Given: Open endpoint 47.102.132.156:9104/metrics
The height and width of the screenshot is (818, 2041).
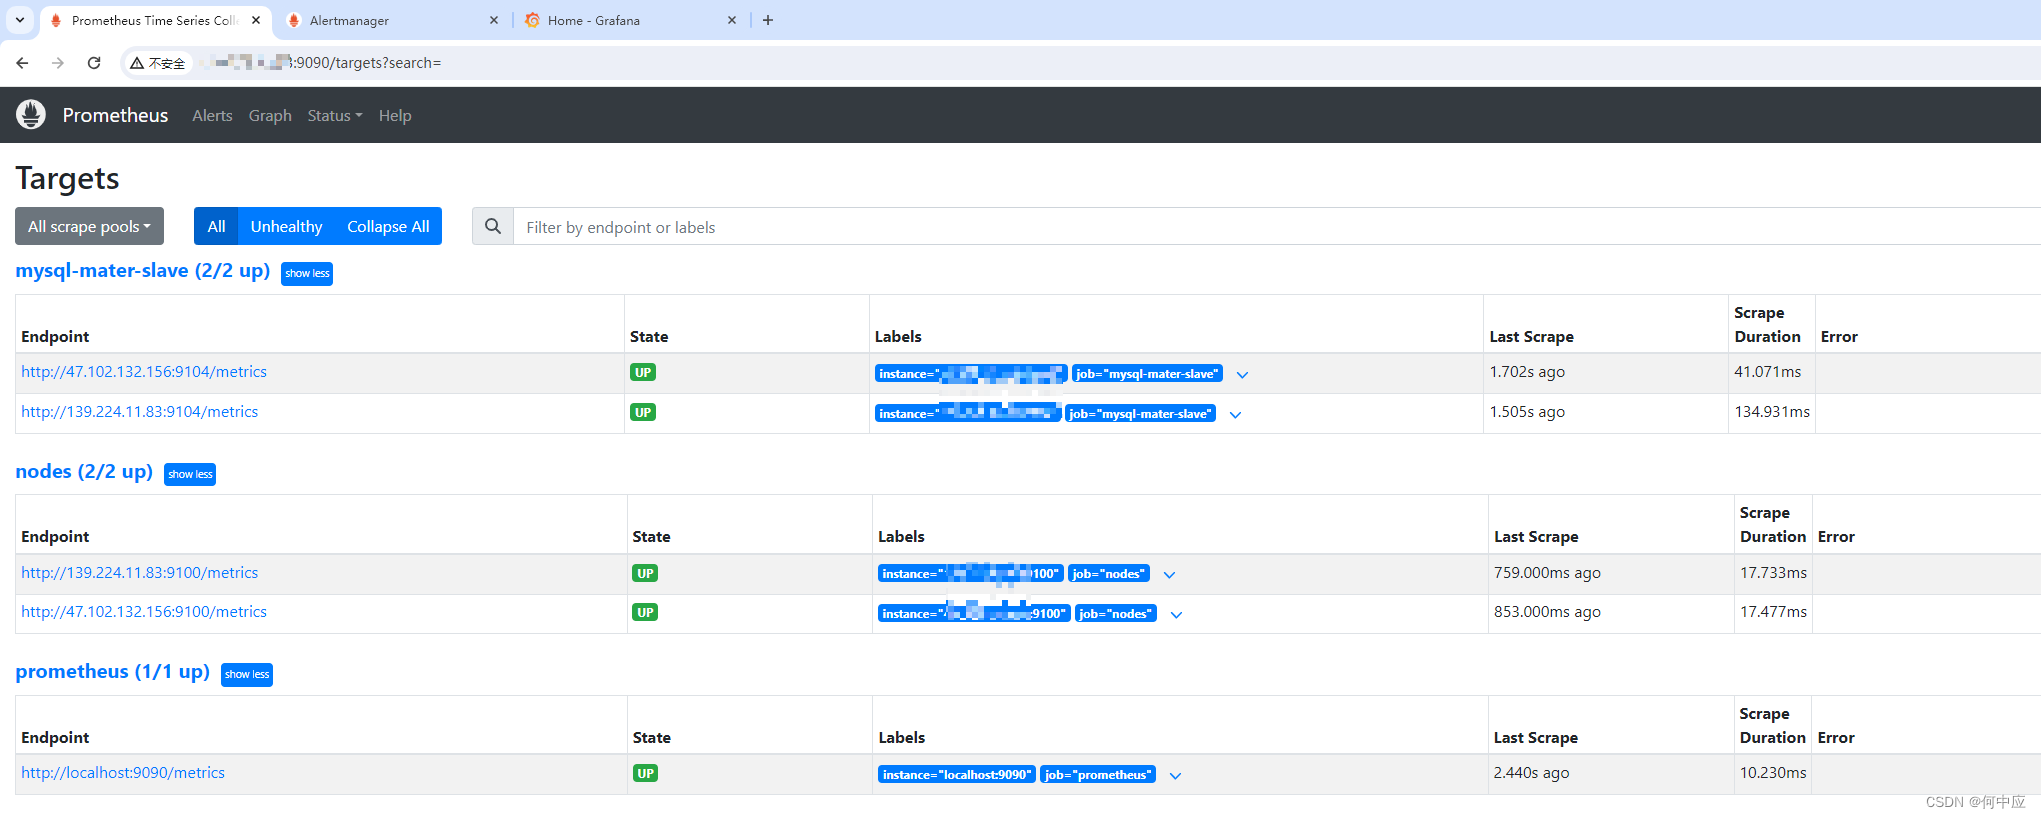Looking at the screenshot, I should [x=144, y=372].
